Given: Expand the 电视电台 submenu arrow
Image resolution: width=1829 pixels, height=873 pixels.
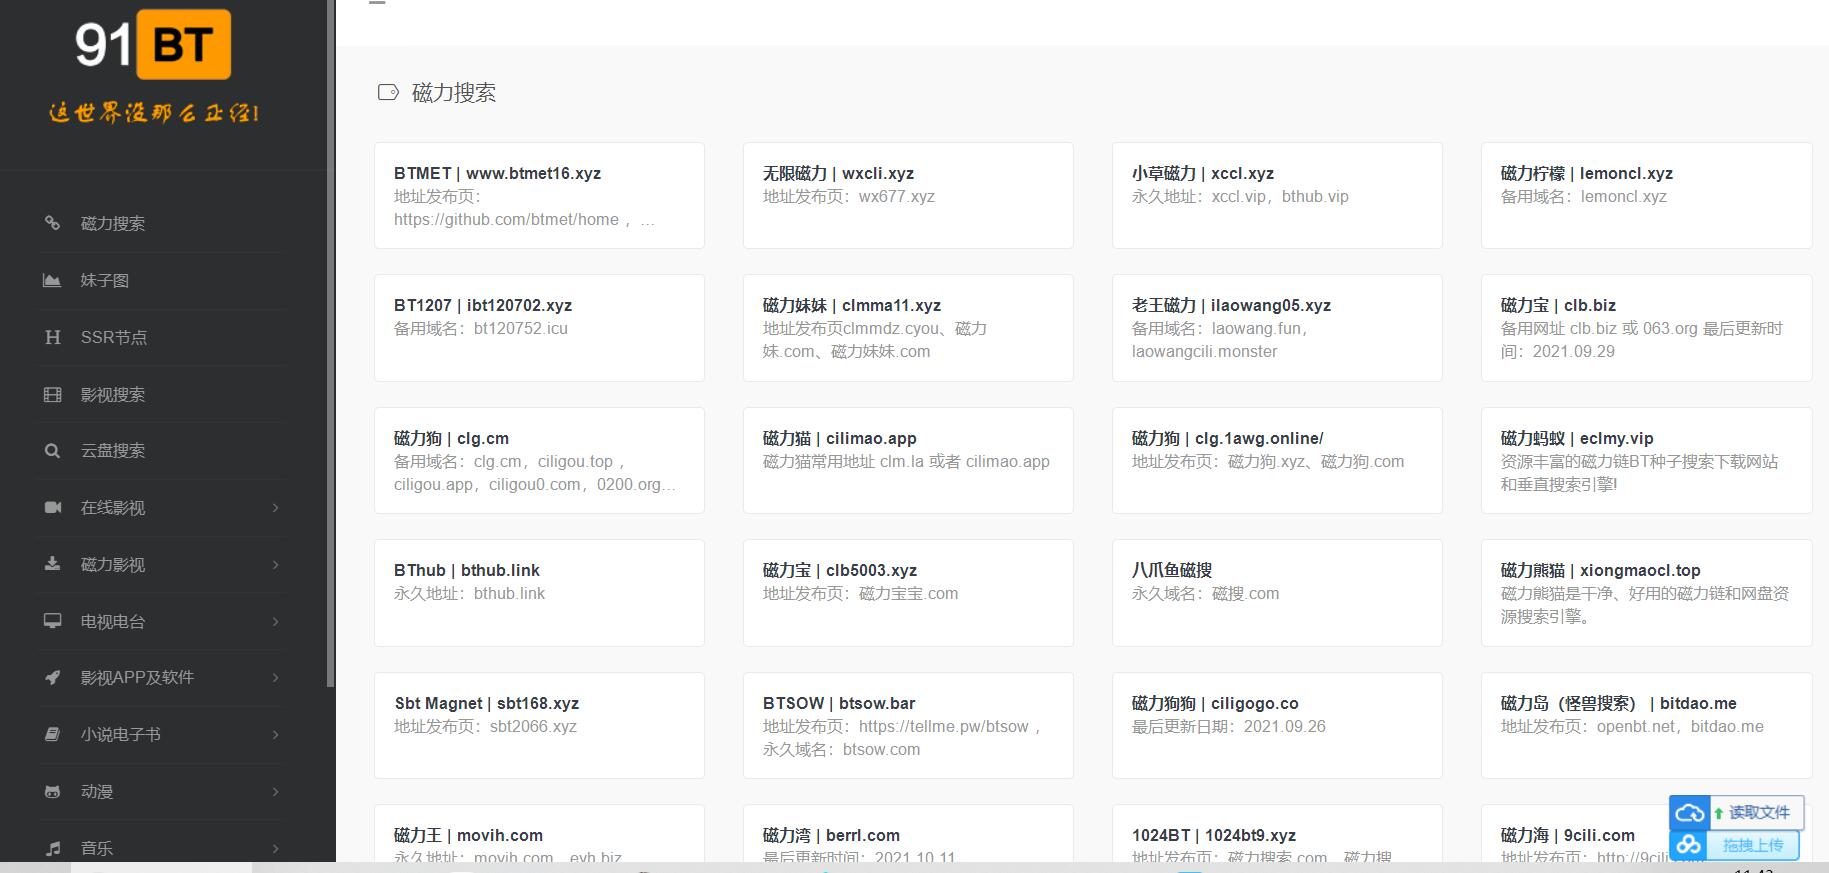Looking at the screenshot, I should [275, 622].
